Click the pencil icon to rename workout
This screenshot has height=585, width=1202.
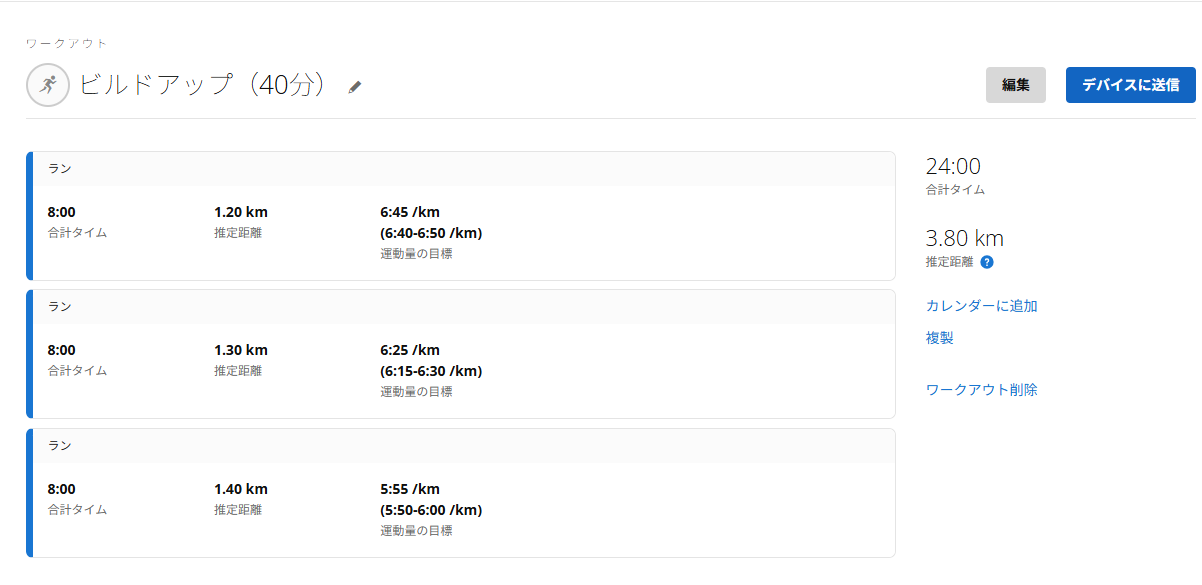pyautogui.click(x=355, y=87)
